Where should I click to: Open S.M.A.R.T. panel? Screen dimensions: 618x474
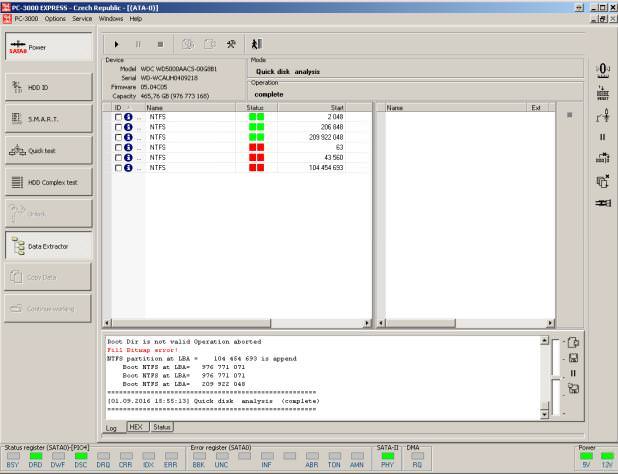pyautogui.click(x=48, y=119)
